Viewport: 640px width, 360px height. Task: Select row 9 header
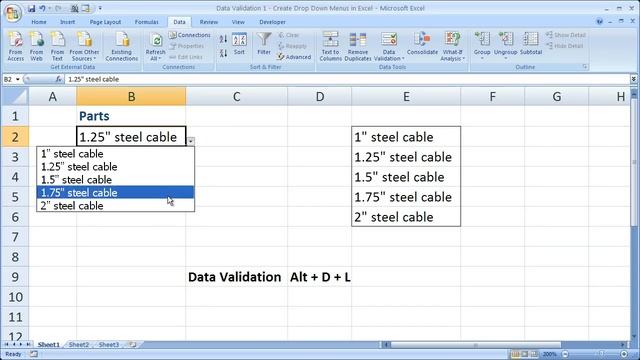tap(15, 277)
